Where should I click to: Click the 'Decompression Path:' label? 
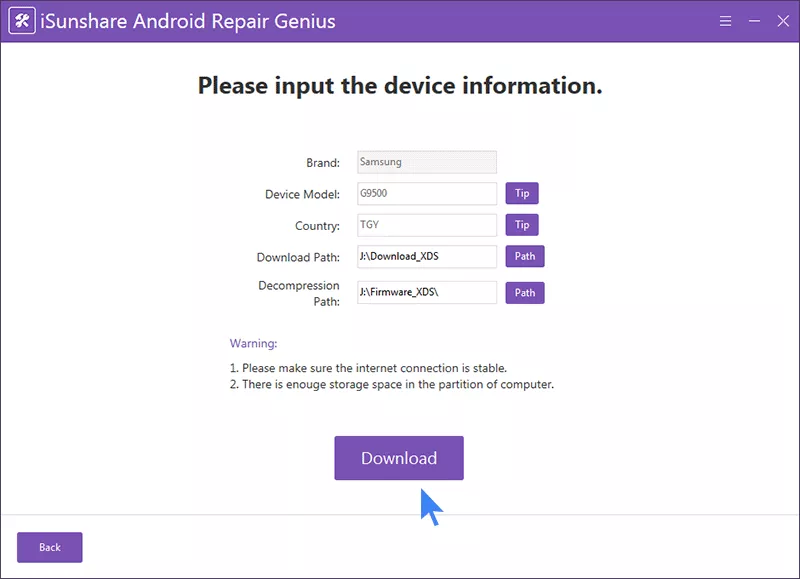[x=299, y=293]
